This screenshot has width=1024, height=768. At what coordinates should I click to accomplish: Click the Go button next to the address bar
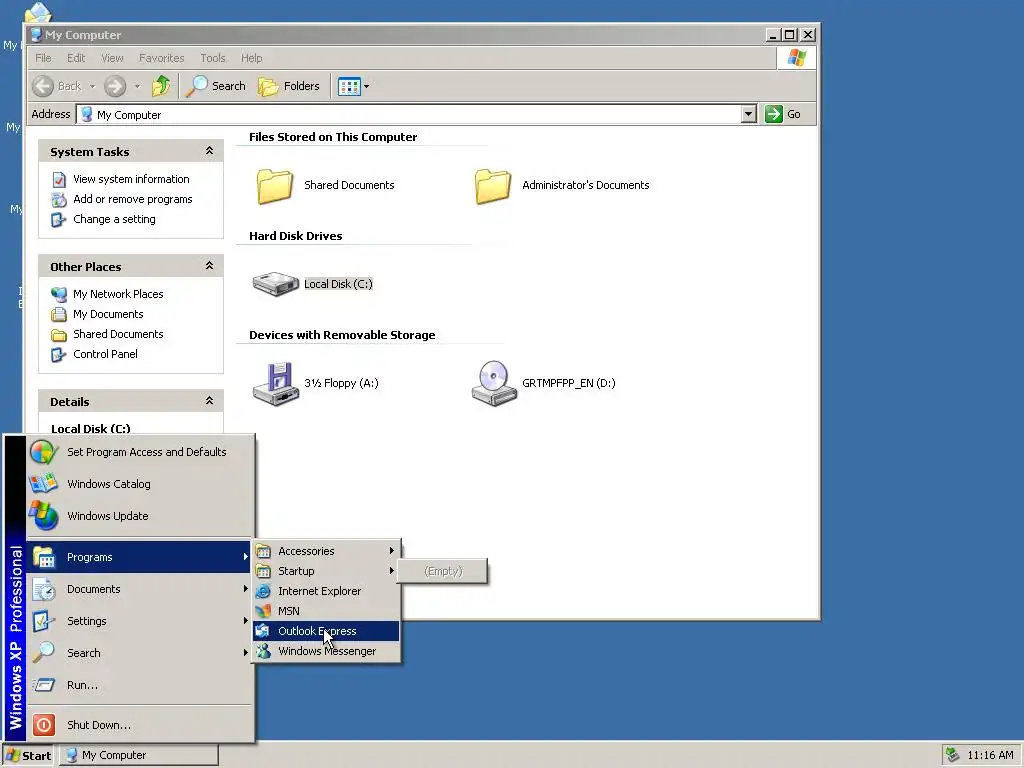point(783,114)
